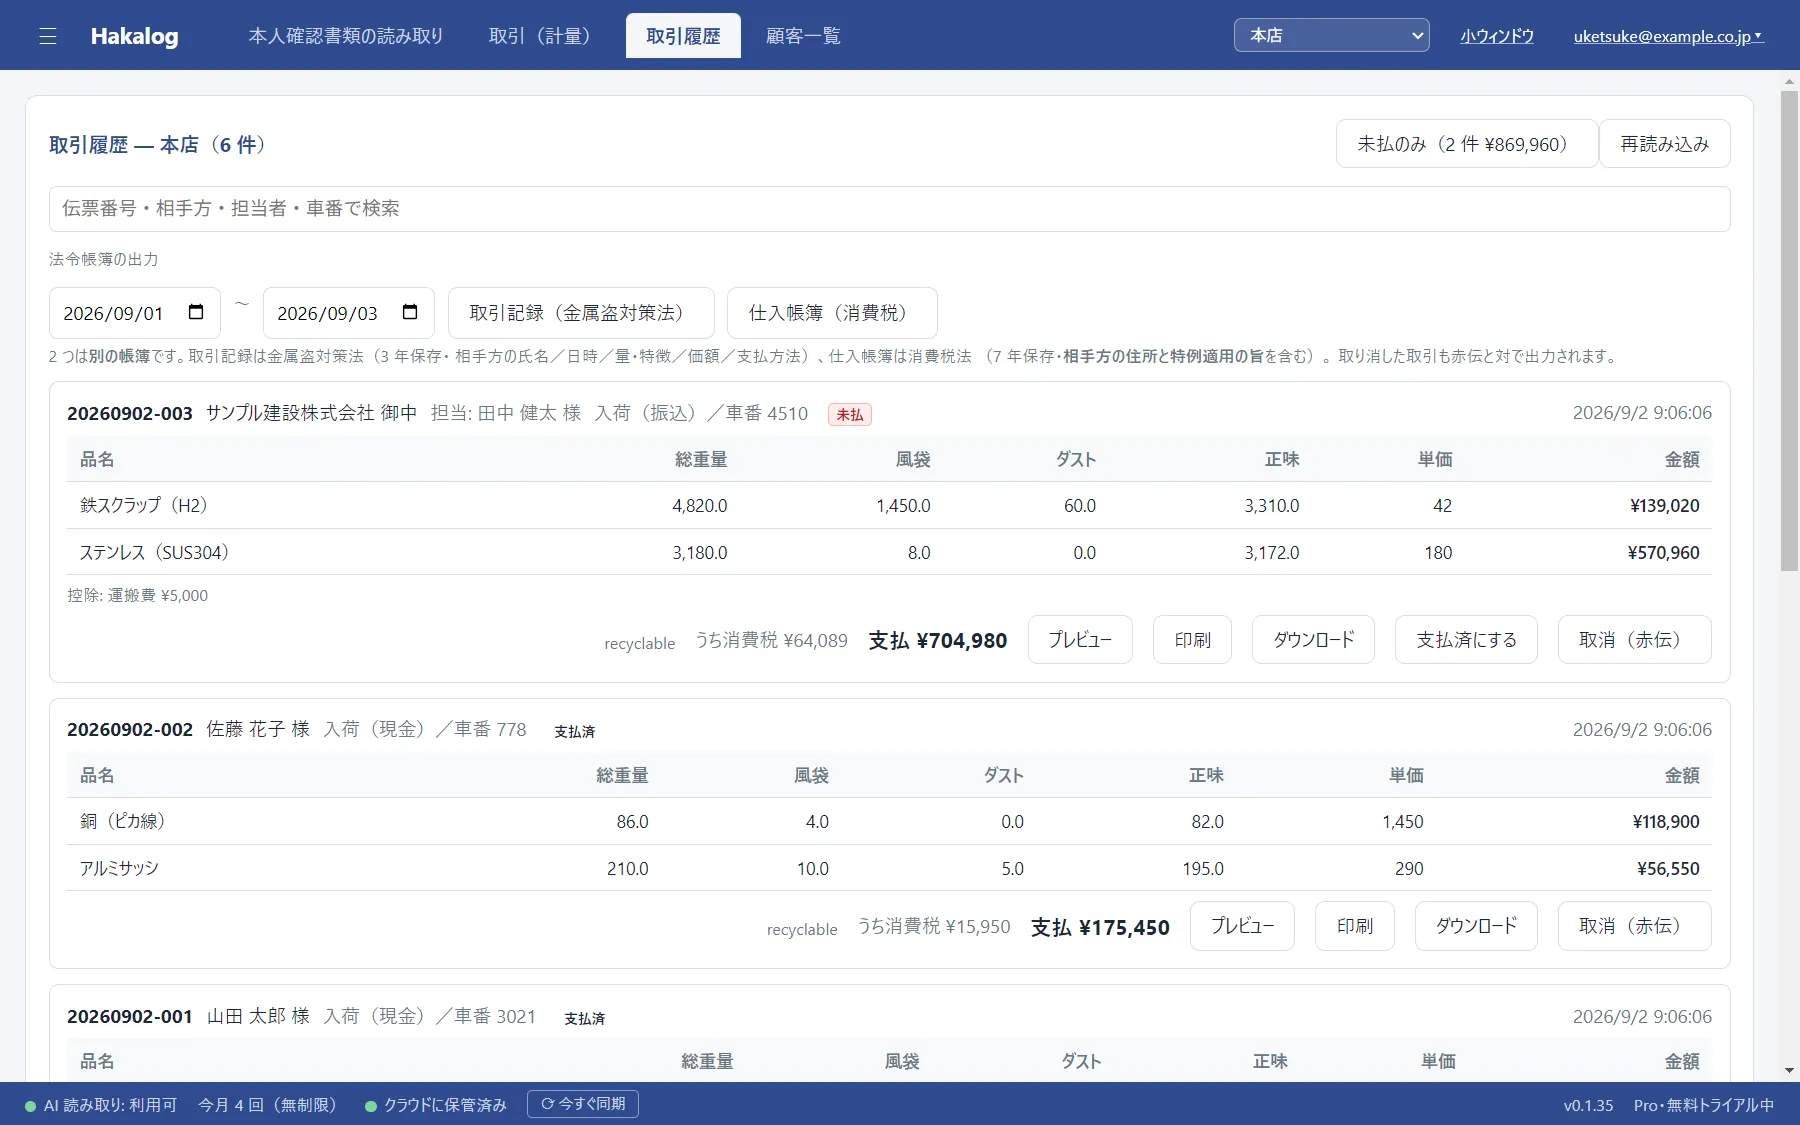The image size is (1800, 1125).
Task: Go to 顧客一覧 tab
Action: (x=803, y=36)
